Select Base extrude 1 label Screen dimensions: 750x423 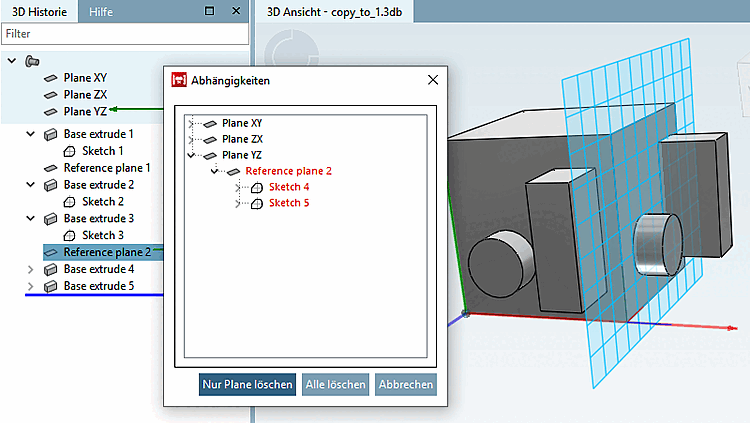(x=99, y=134)
